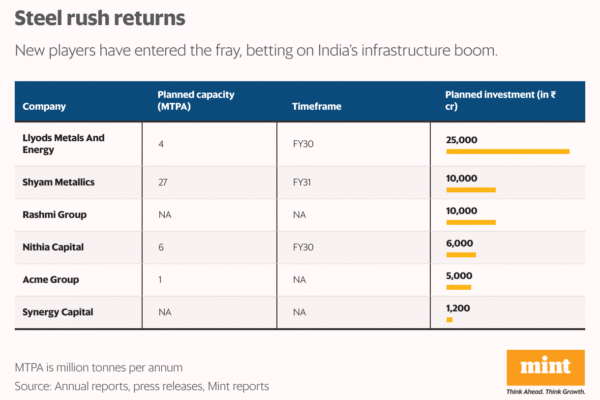The image size is (600, 400).
Task: Click the FY31 timeframe cell
Action: [x=302, y=182]
